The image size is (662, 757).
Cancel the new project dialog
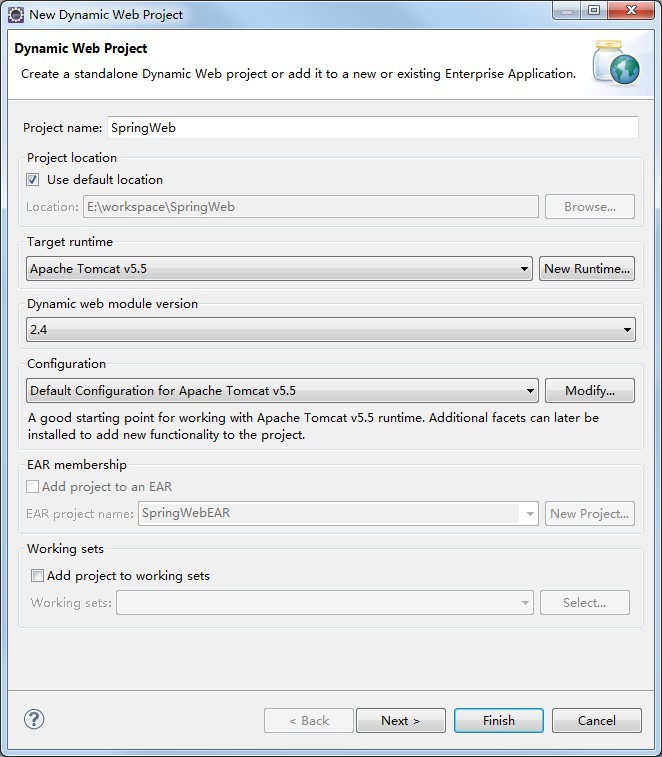[x=596, y=720]
